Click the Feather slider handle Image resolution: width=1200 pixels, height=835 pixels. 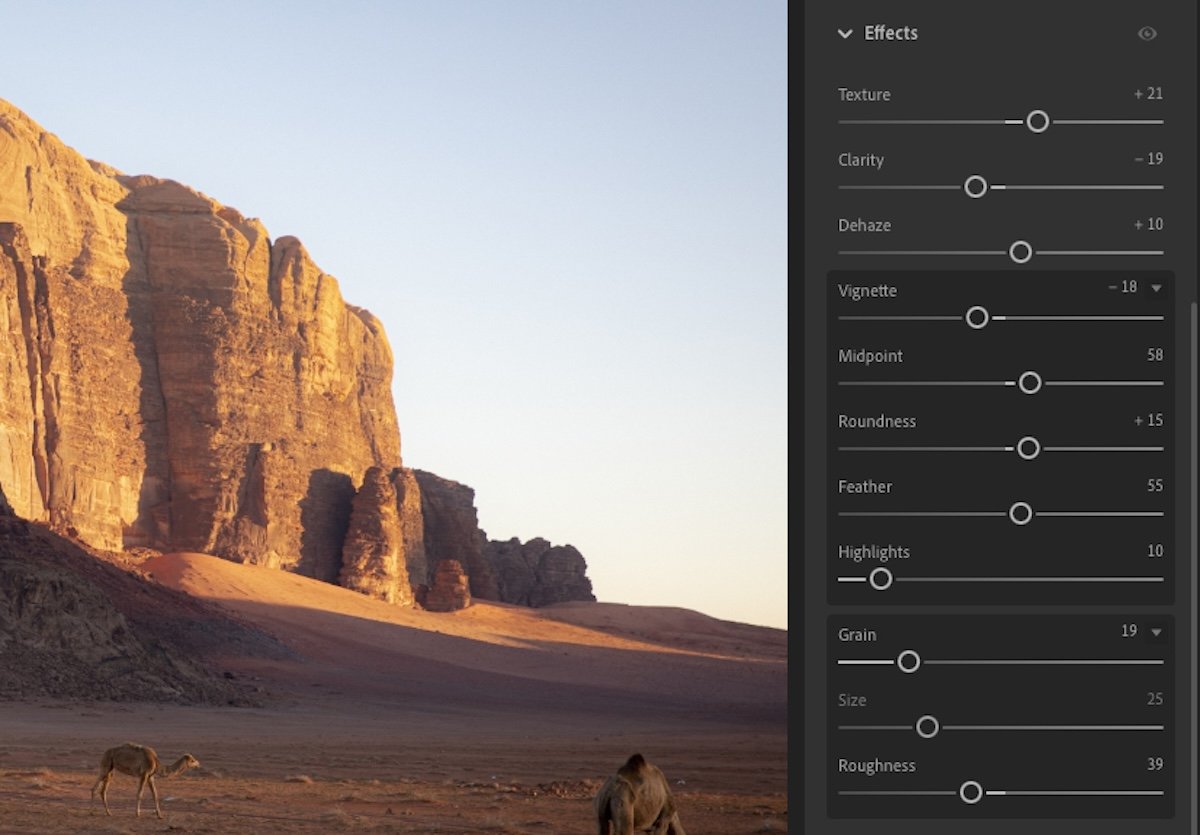(1020, 513)
